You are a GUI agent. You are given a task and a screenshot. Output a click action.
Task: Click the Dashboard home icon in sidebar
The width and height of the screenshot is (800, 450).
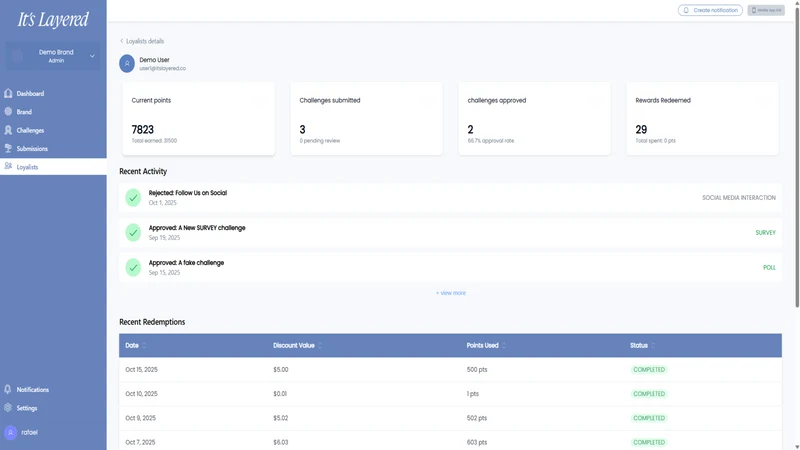tap(8, 93)
